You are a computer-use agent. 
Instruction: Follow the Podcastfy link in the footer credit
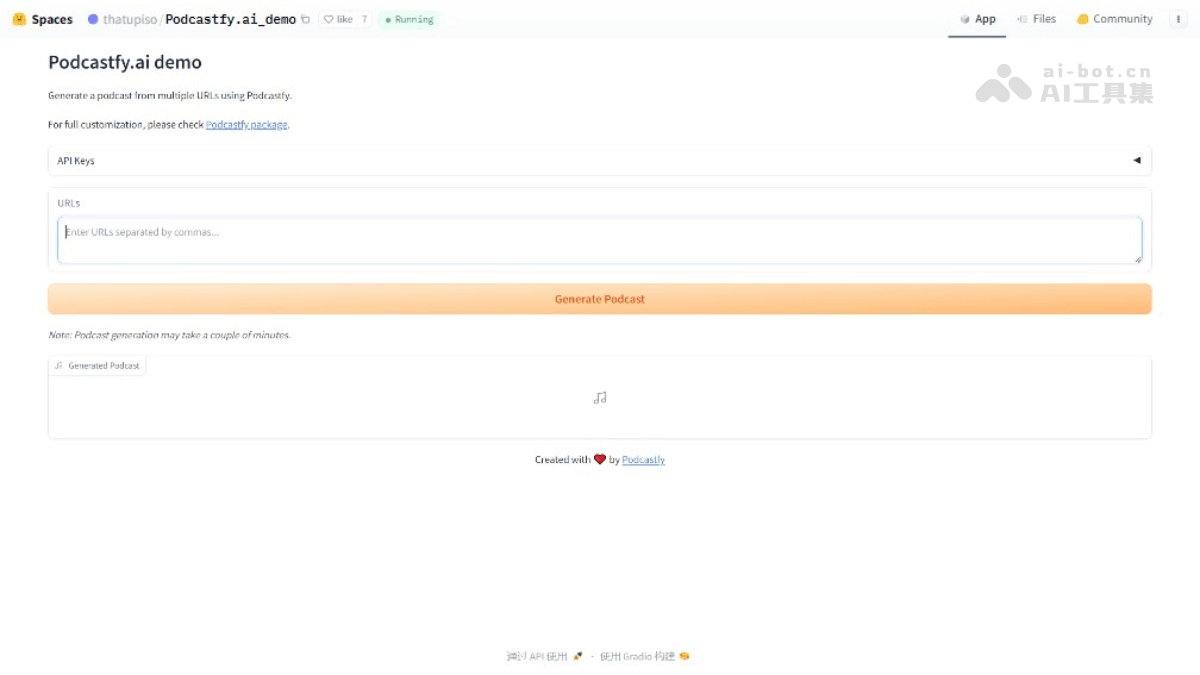click(643, 460)
